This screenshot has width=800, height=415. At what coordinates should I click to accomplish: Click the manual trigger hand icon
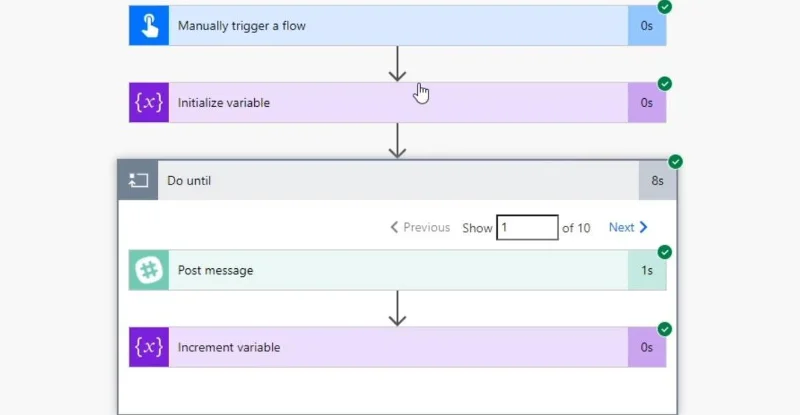pyautogui.click(x=149, y=26)
